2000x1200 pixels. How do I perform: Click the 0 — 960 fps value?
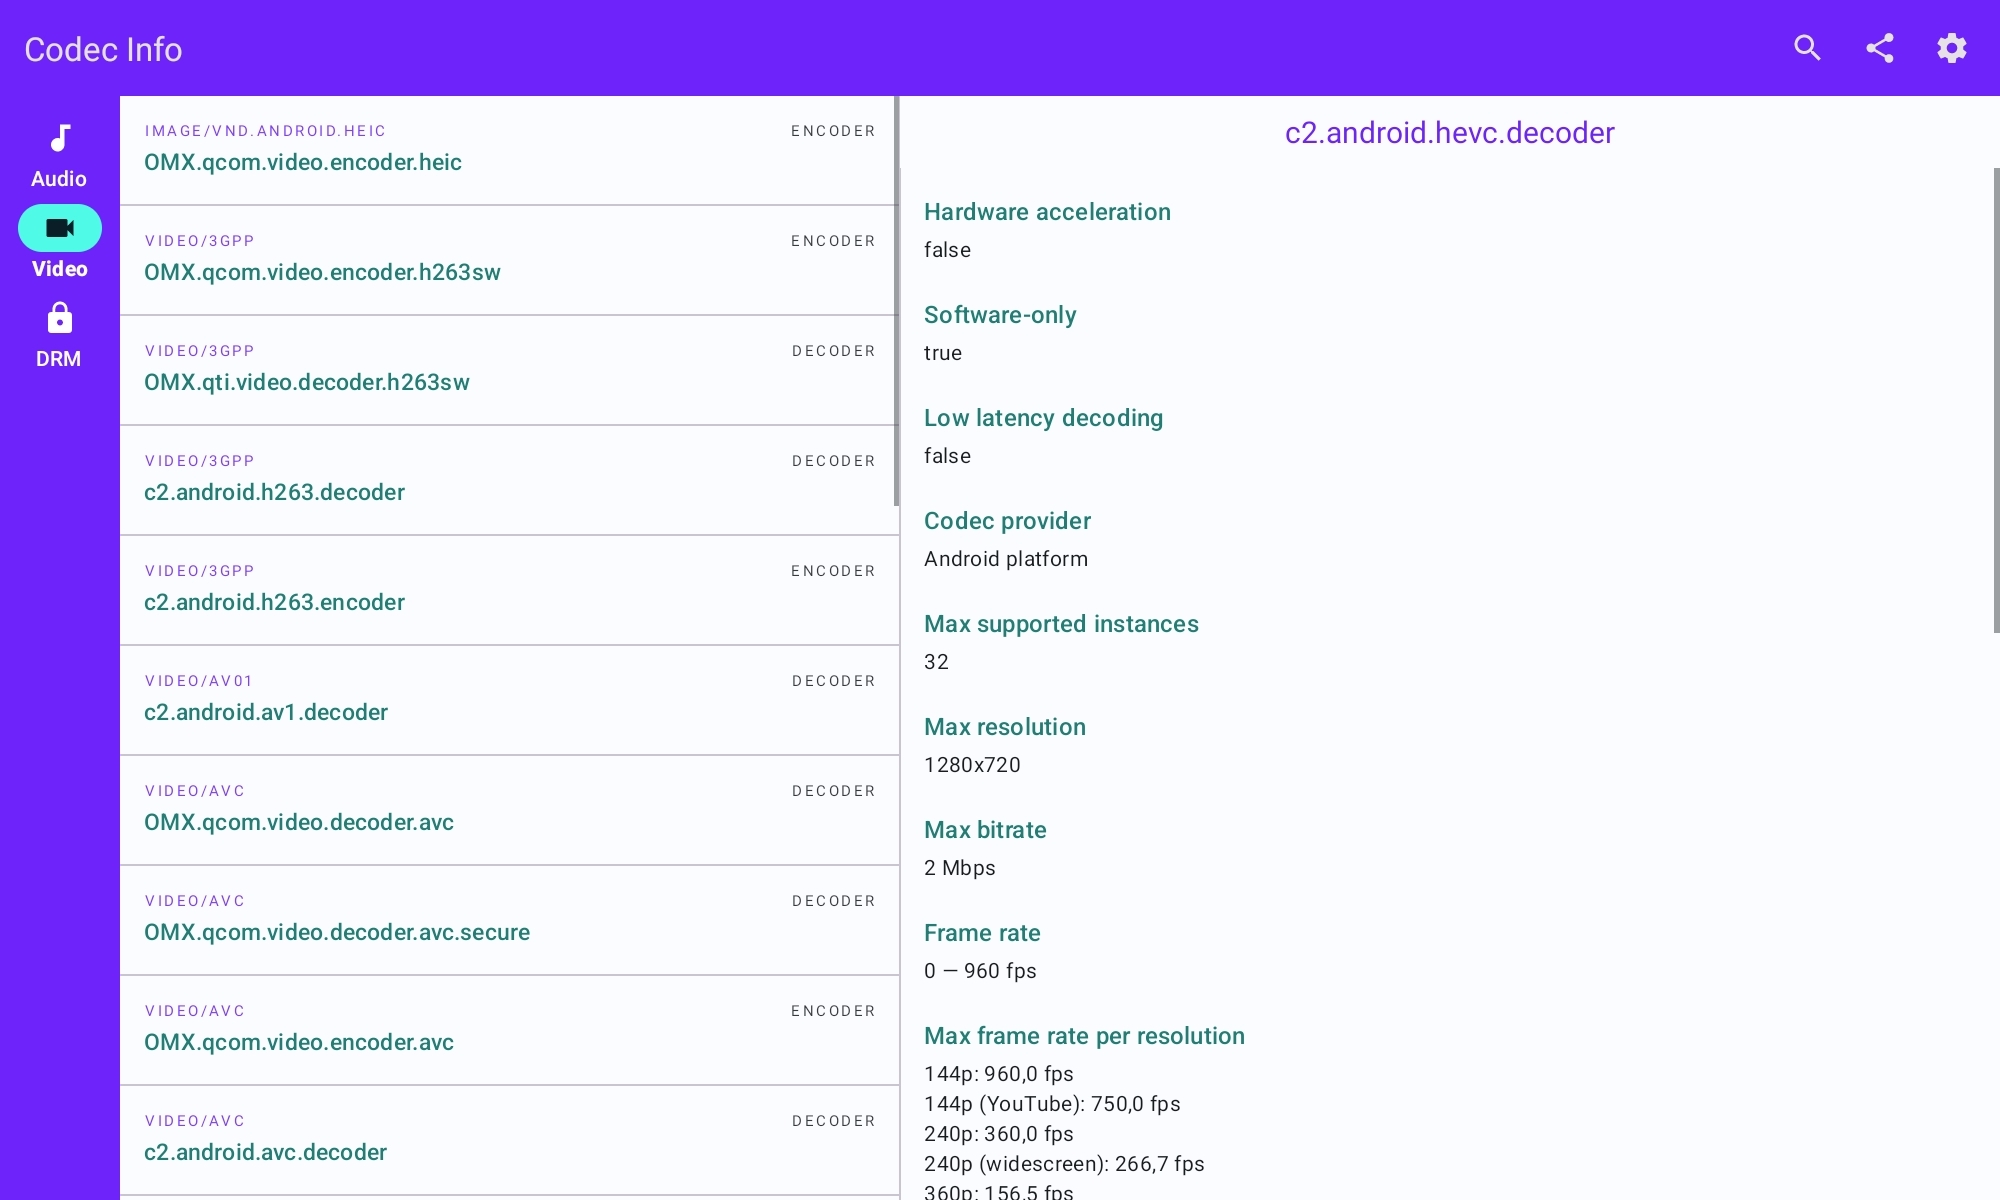click(980, 971)
